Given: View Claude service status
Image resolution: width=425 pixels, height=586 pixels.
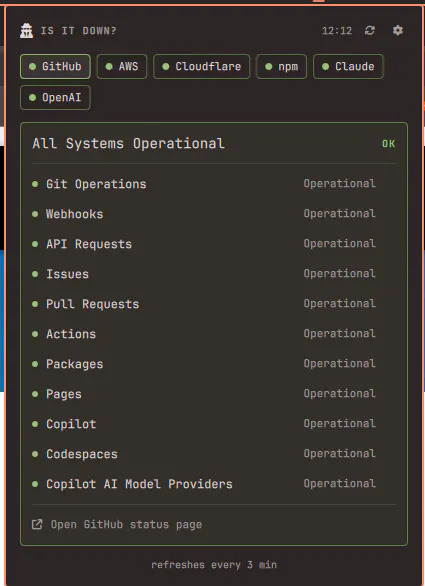Looking at the screenshot, I should [348, 67].
